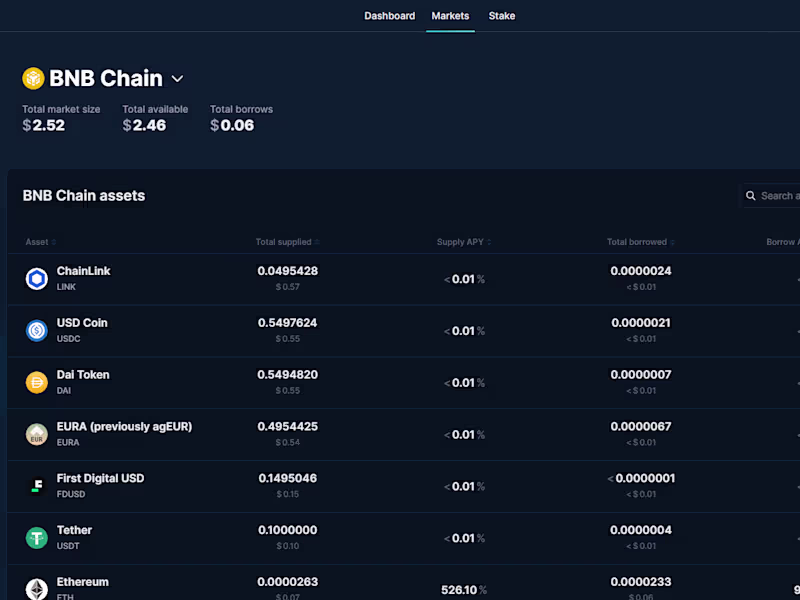The width and height of the screenshot is (800, 600).
Task: Open the BNB Chain network dropdown
Action: [178, 78]
